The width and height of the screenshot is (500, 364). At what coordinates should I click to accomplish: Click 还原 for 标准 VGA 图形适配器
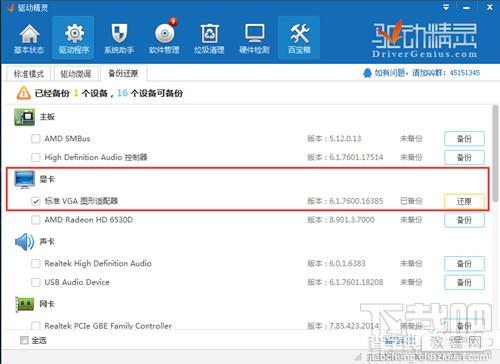coord(464,201)
